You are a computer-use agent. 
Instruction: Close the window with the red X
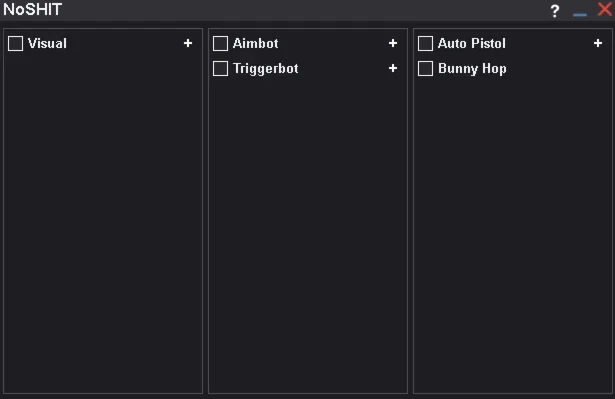click(x=605, y=9)
